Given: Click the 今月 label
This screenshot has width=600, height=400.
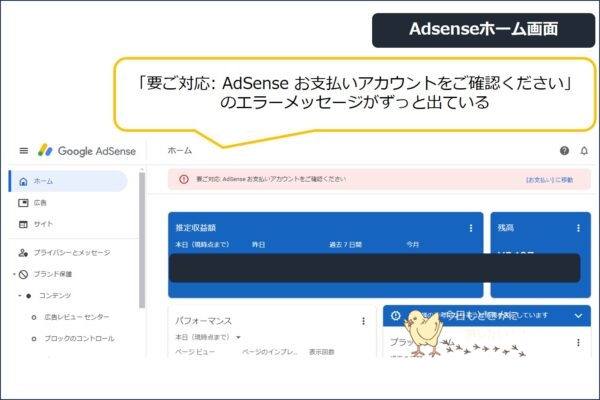Looking at the screenshot, I should (x=412, y=245).
